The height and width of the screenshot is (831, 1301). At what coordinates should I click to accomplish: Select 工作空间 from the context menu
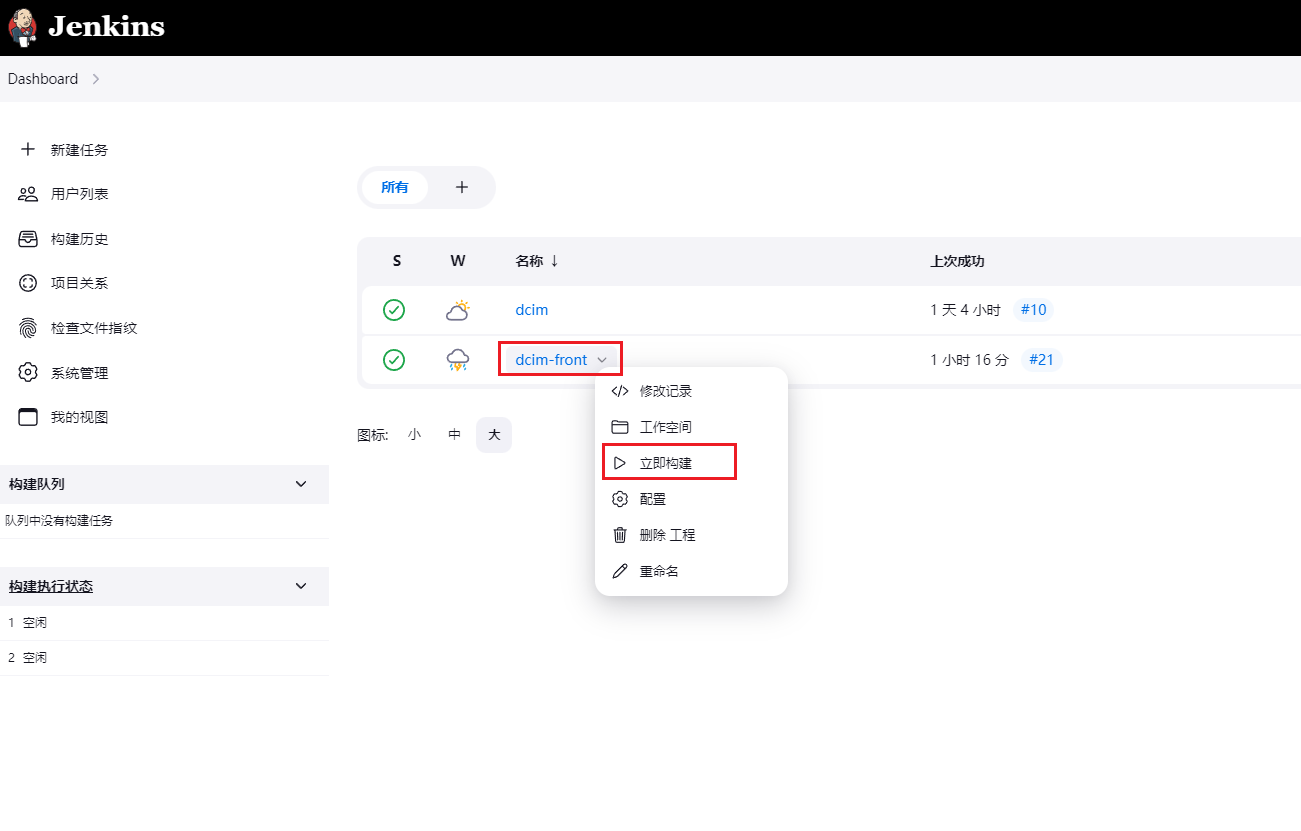(x=691, y=427)
